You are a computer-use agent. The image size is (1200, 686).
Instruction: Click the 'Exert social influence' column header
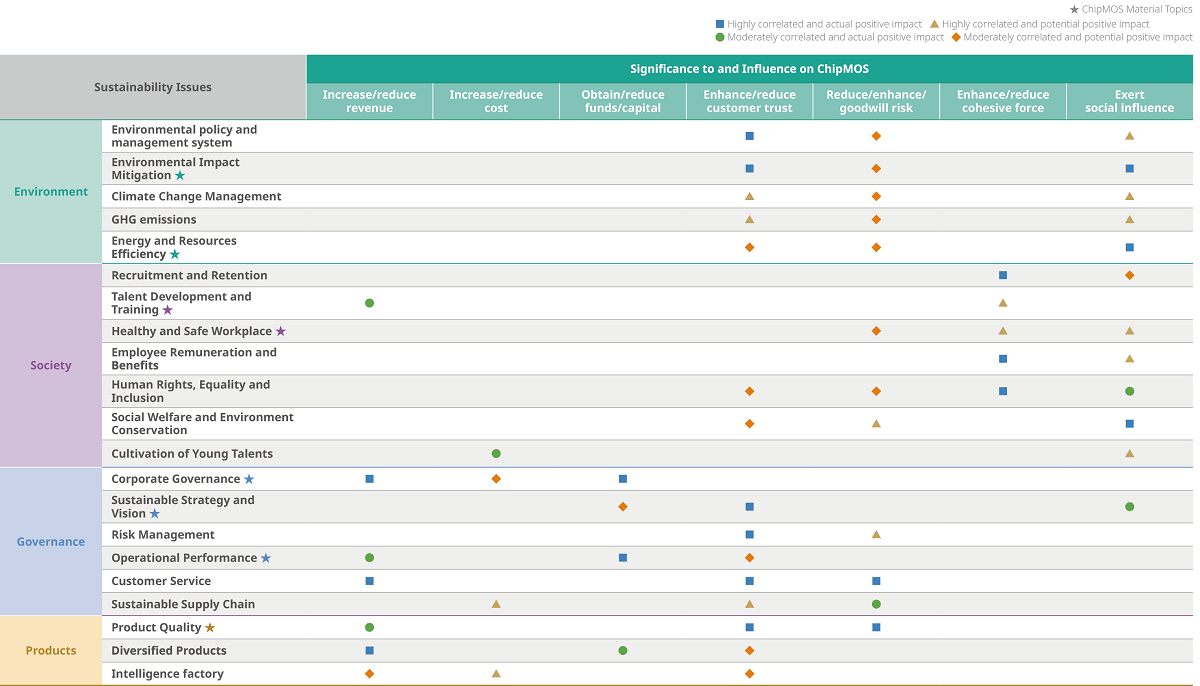pyautogui.click(x=1130, y=102)
